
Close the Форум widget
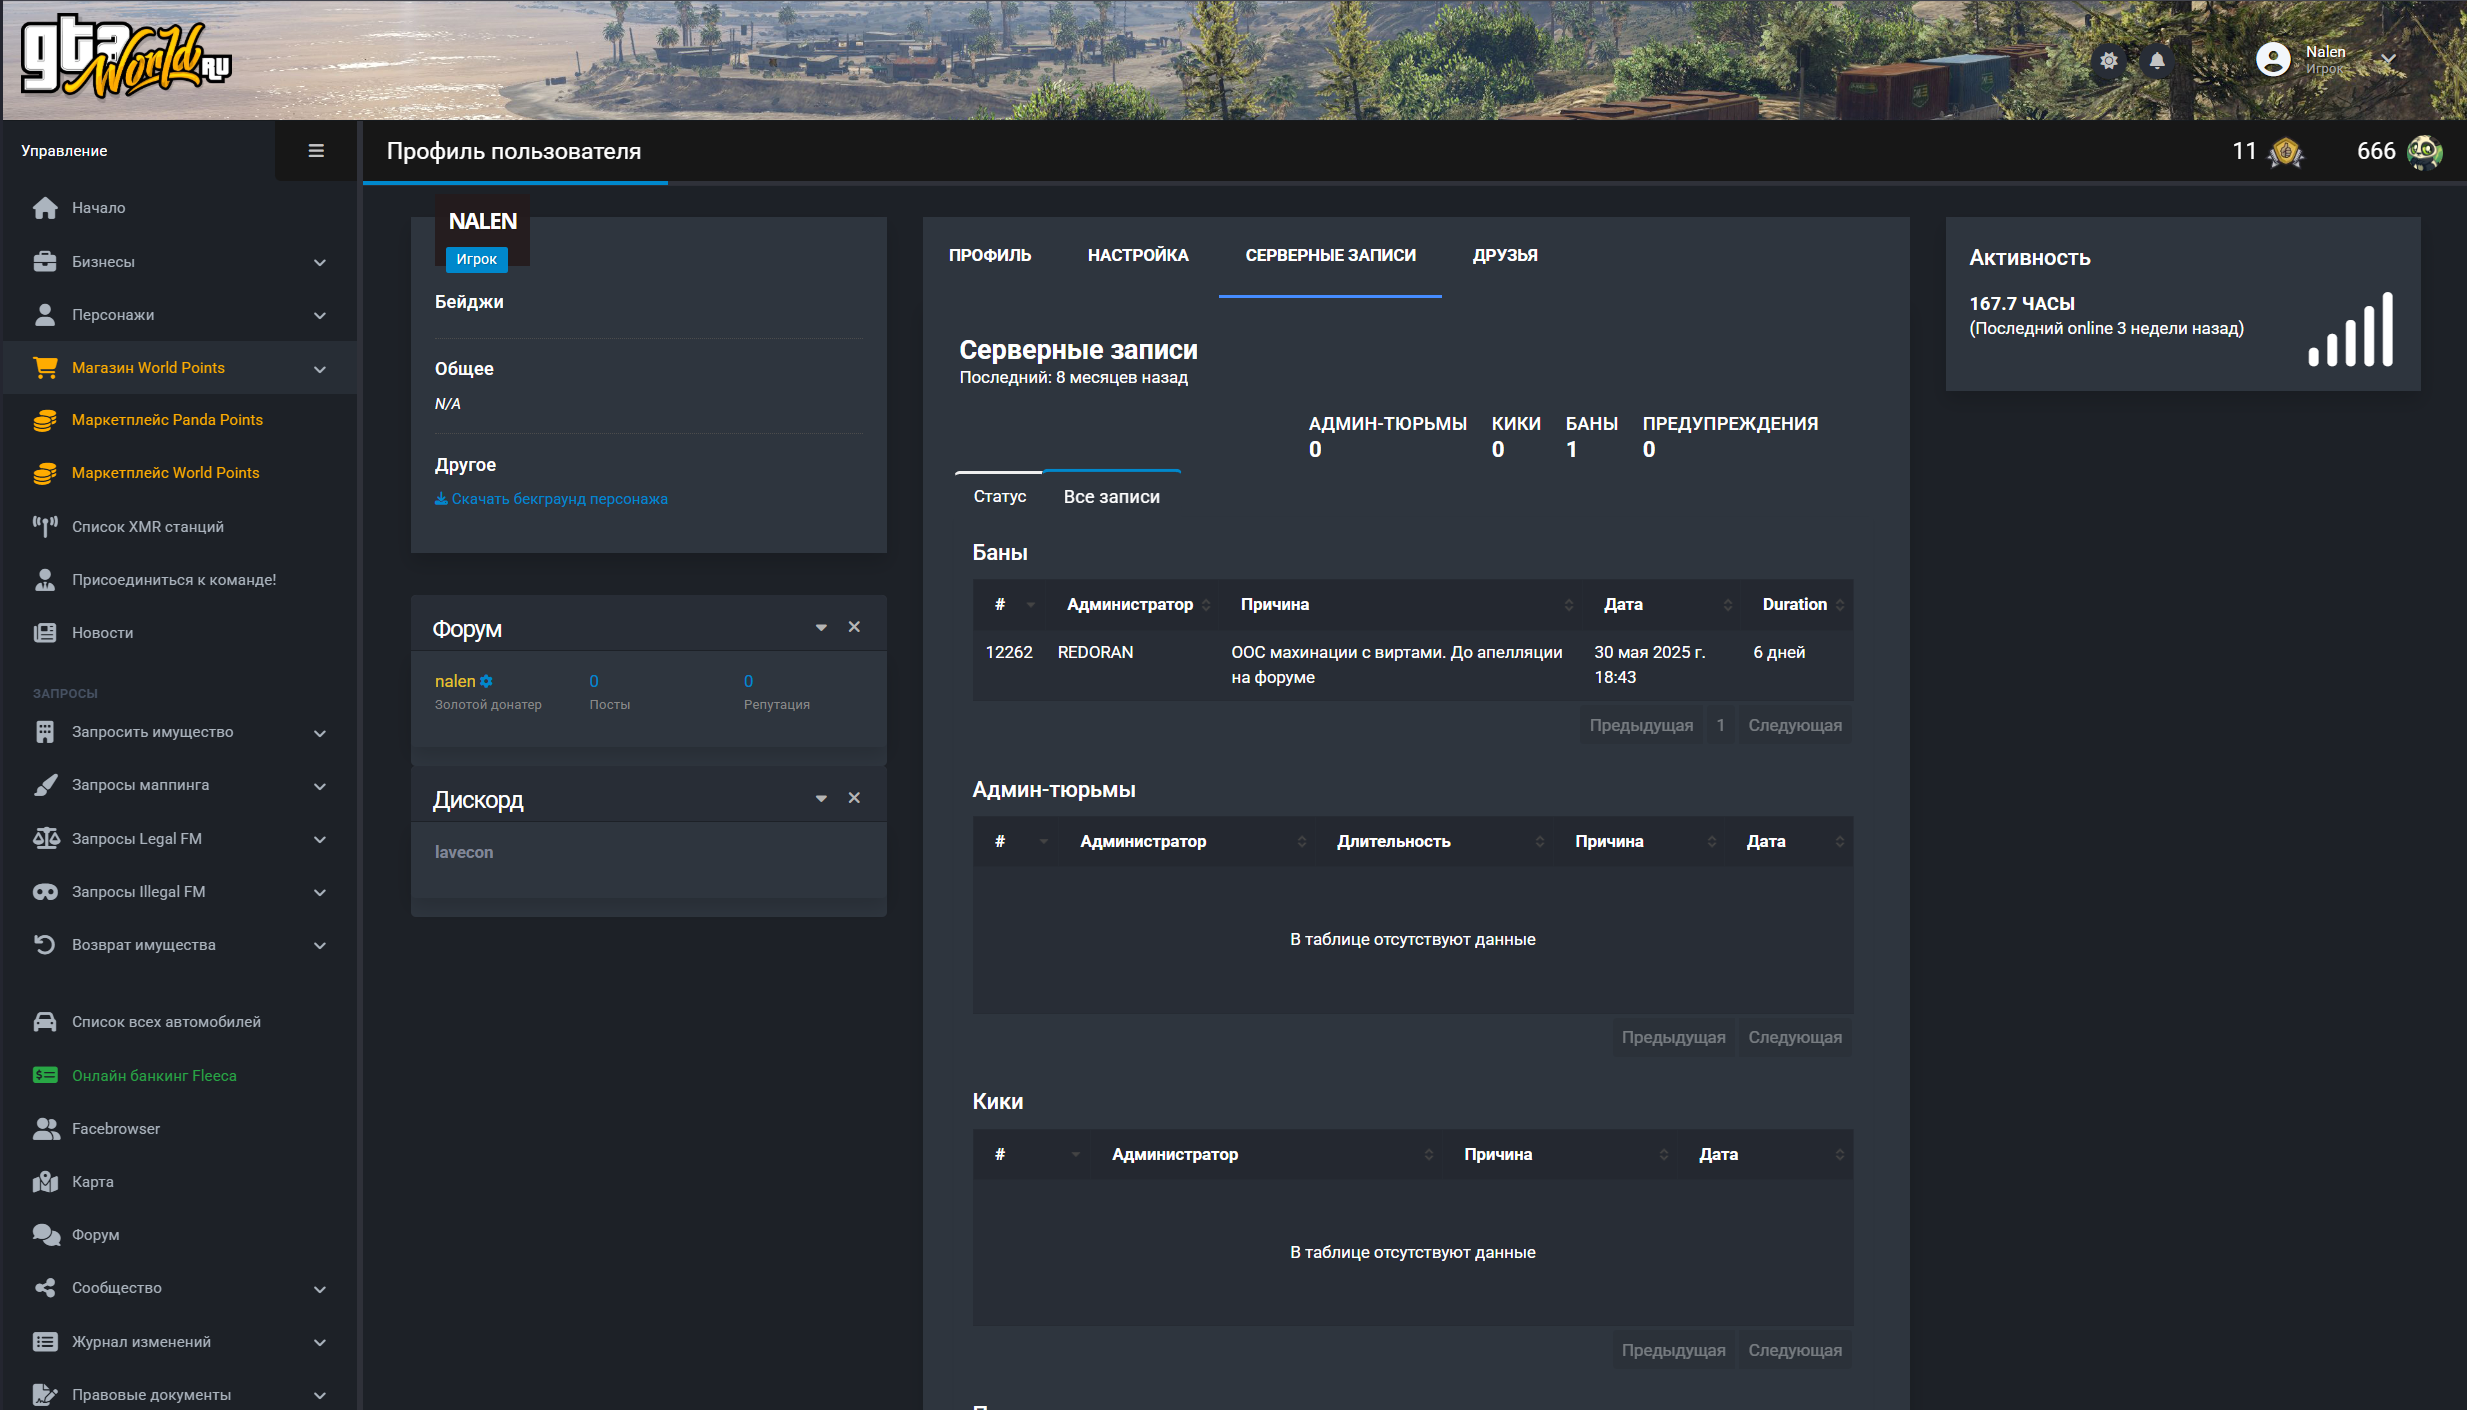pyautogui.click(x=854, y=627)
